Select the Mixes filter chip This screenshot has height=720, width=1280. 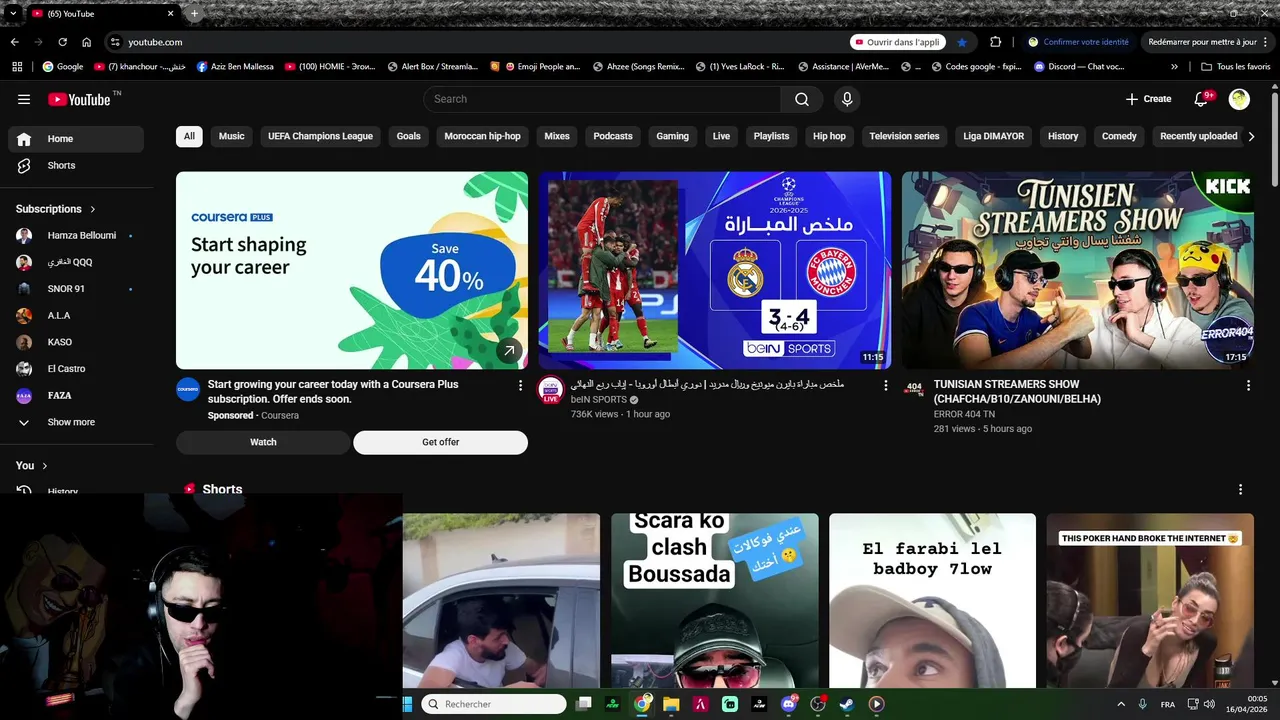[x=557, y=136]
